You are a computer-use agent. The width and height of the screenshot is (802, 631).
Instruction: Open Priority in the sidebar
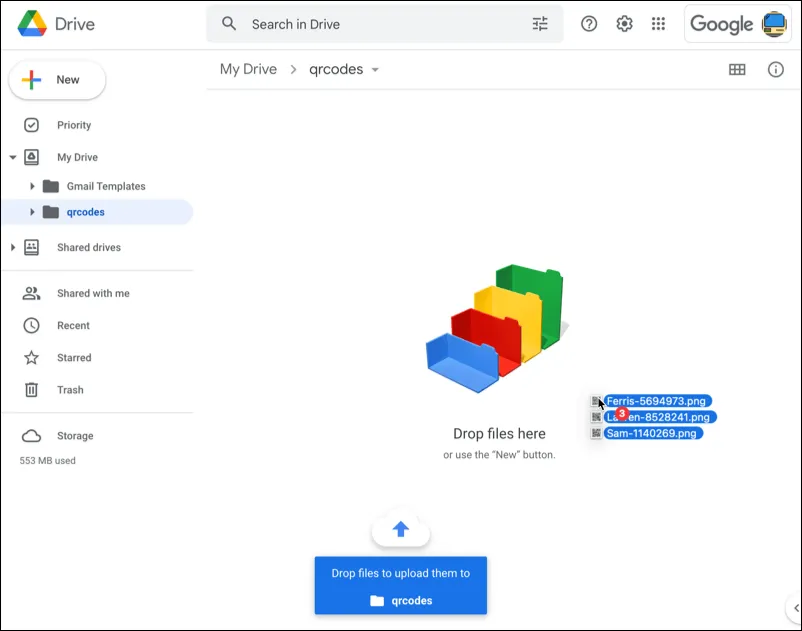[x=74, y=125]
